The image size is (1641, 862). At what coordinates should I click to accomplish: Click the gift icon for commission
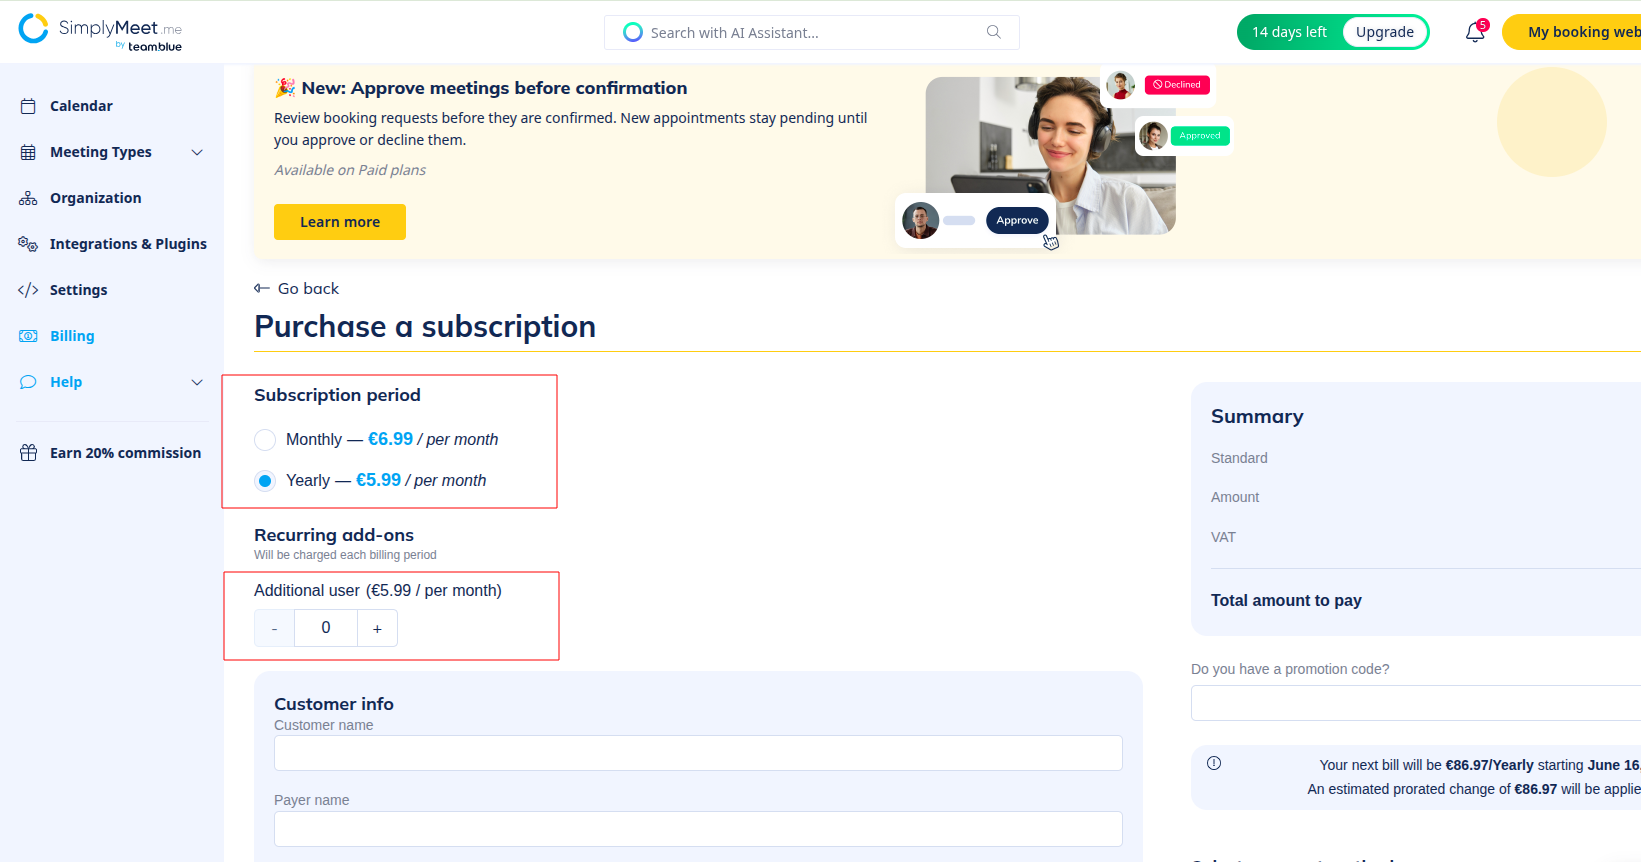[28, 453]
